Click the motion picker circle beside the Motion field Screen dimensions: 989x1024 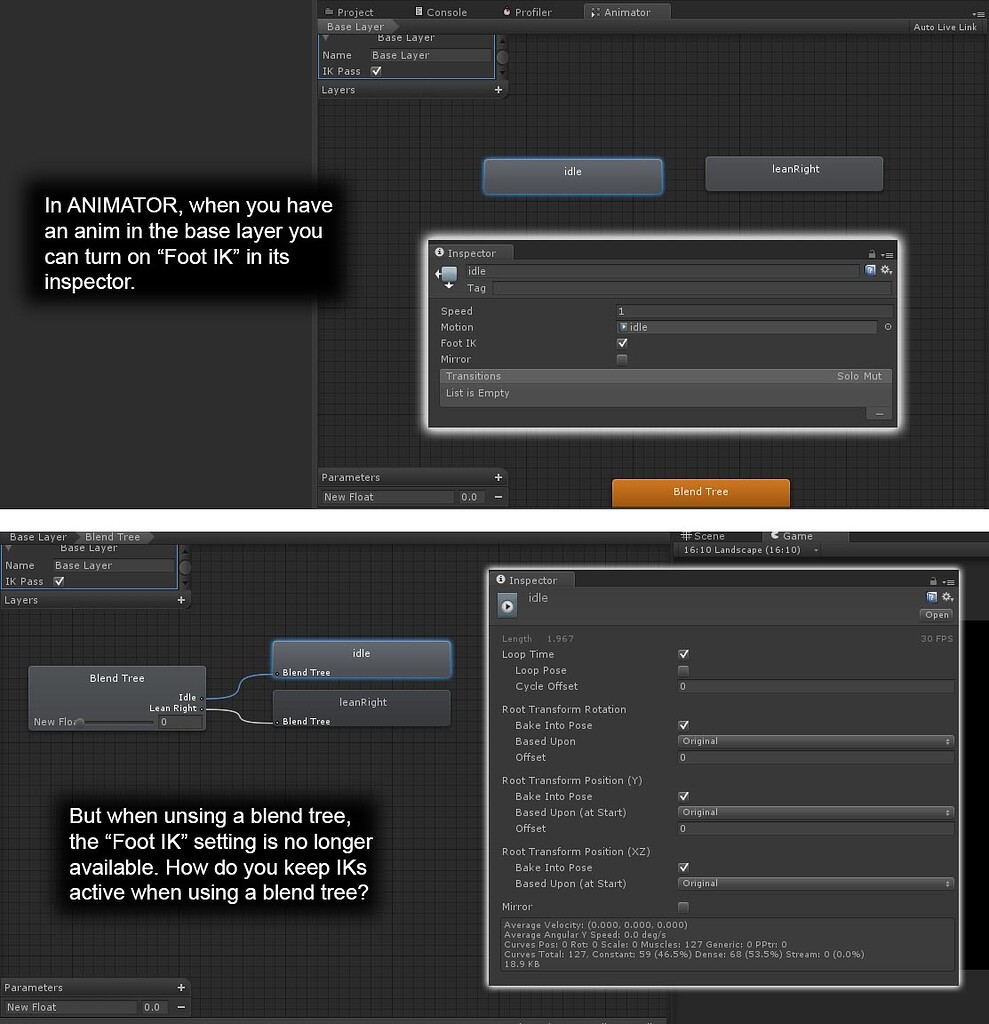(886, 327)
